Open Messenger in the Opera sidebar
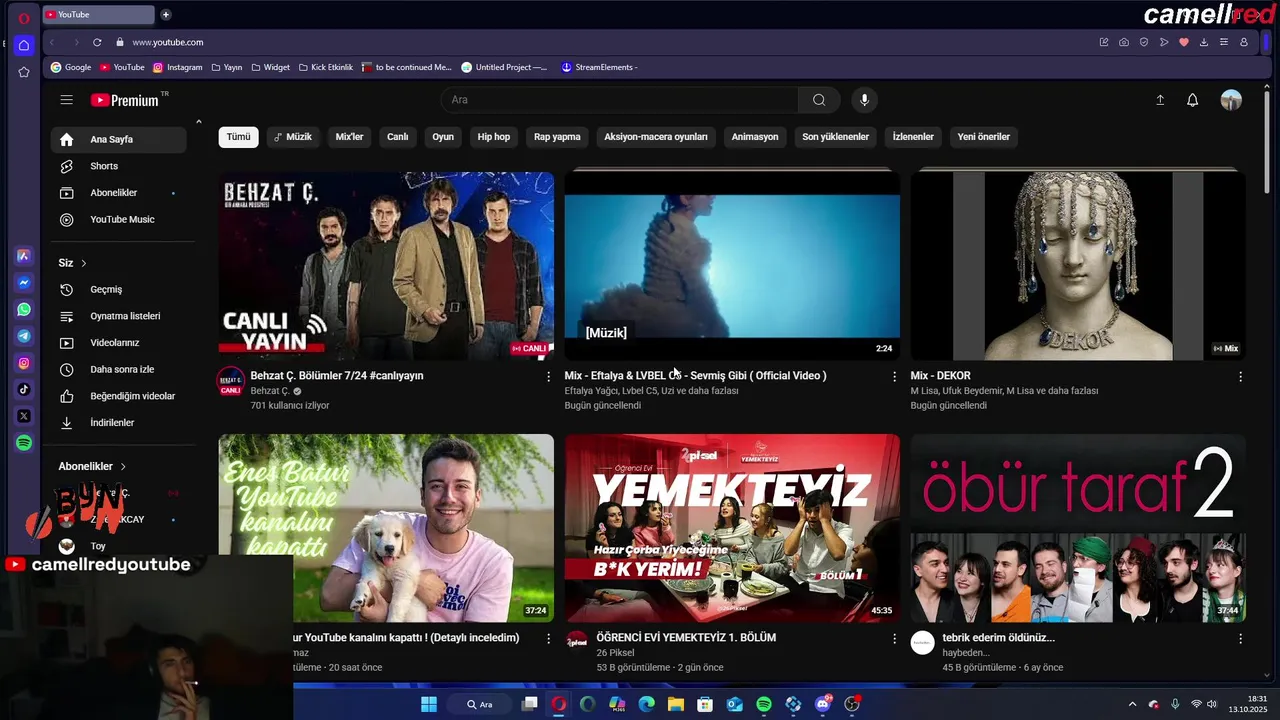 (x=24, y=283)
